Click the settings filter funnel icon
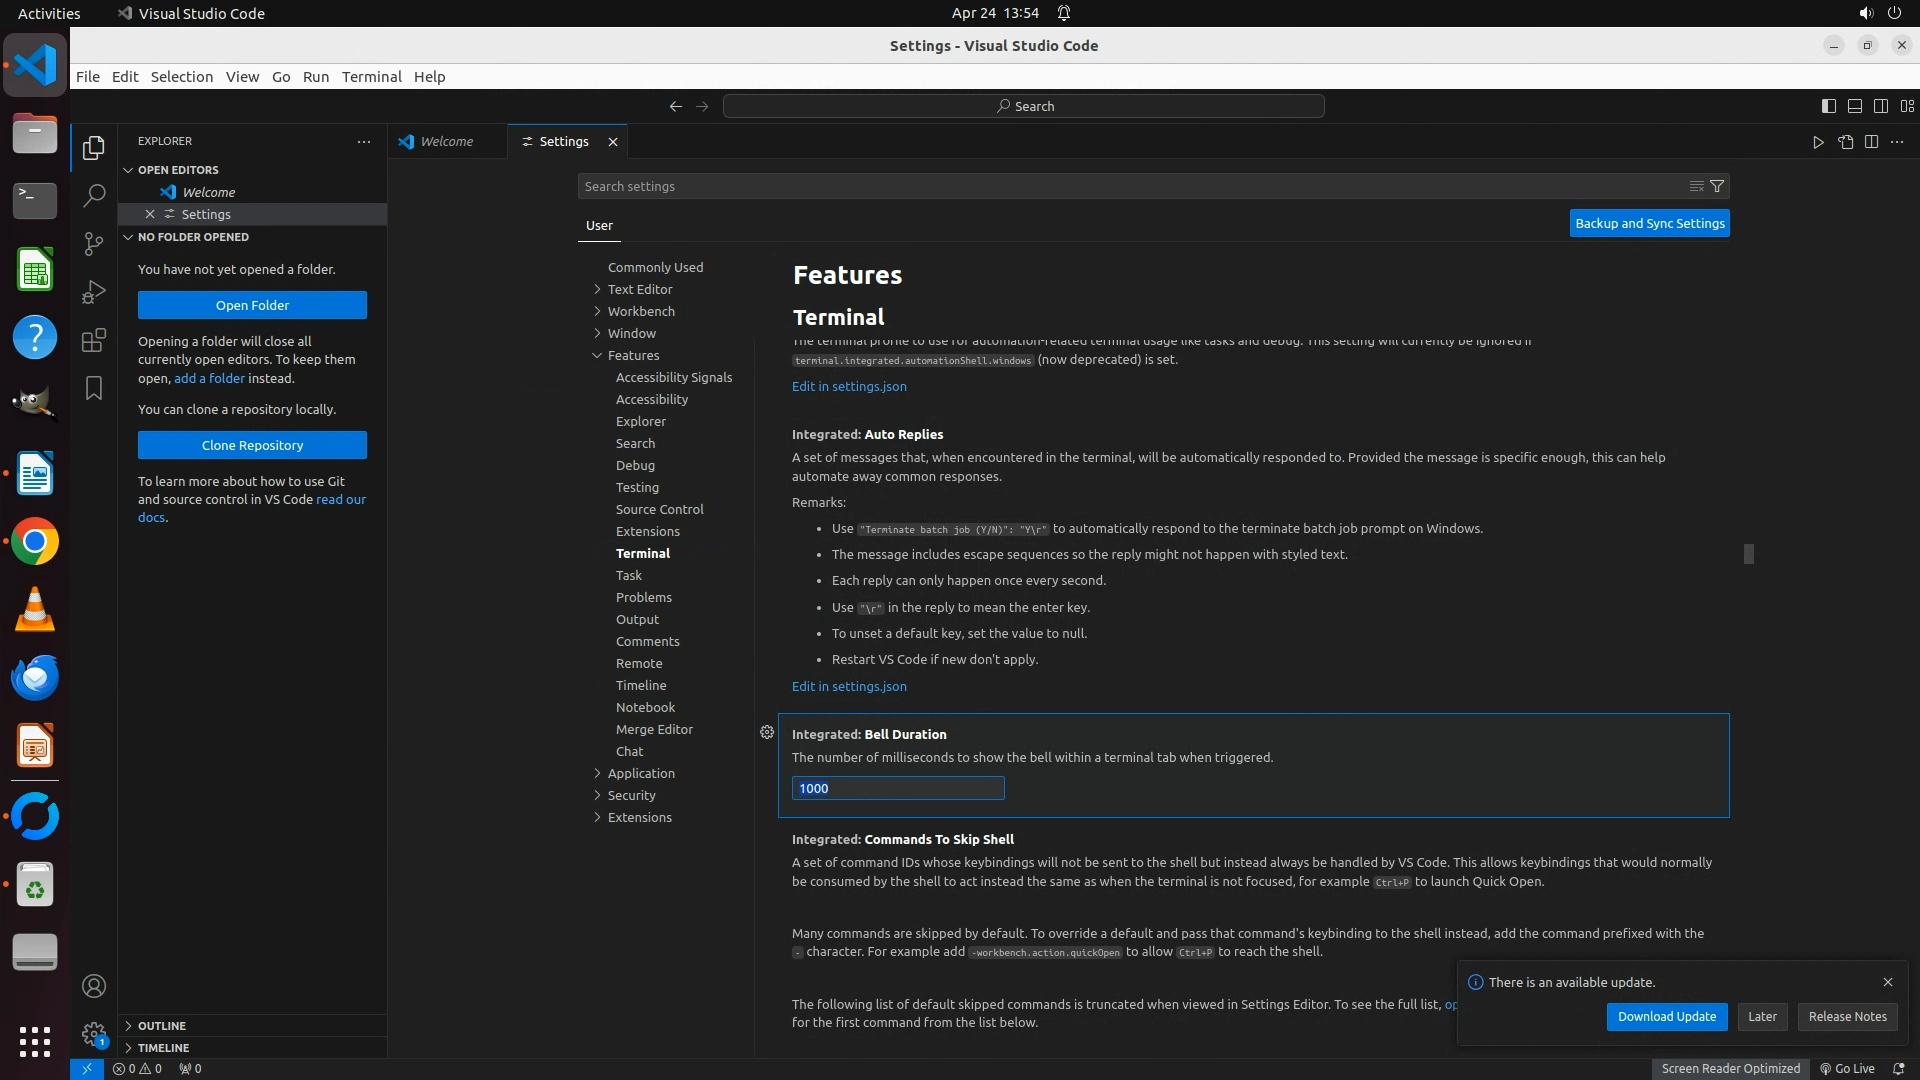The width and height of the screenshot is (1920, 1080). [1717, 186]
